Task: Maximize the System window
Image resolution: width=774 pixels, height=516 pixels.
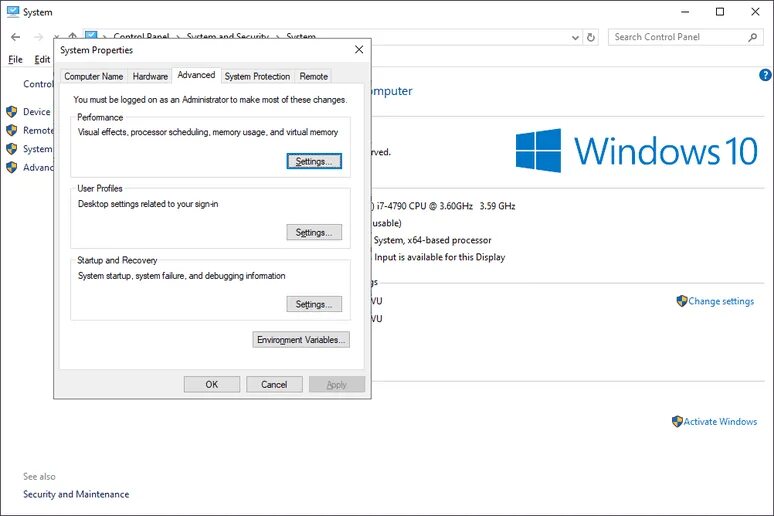Action: point(720,12)
